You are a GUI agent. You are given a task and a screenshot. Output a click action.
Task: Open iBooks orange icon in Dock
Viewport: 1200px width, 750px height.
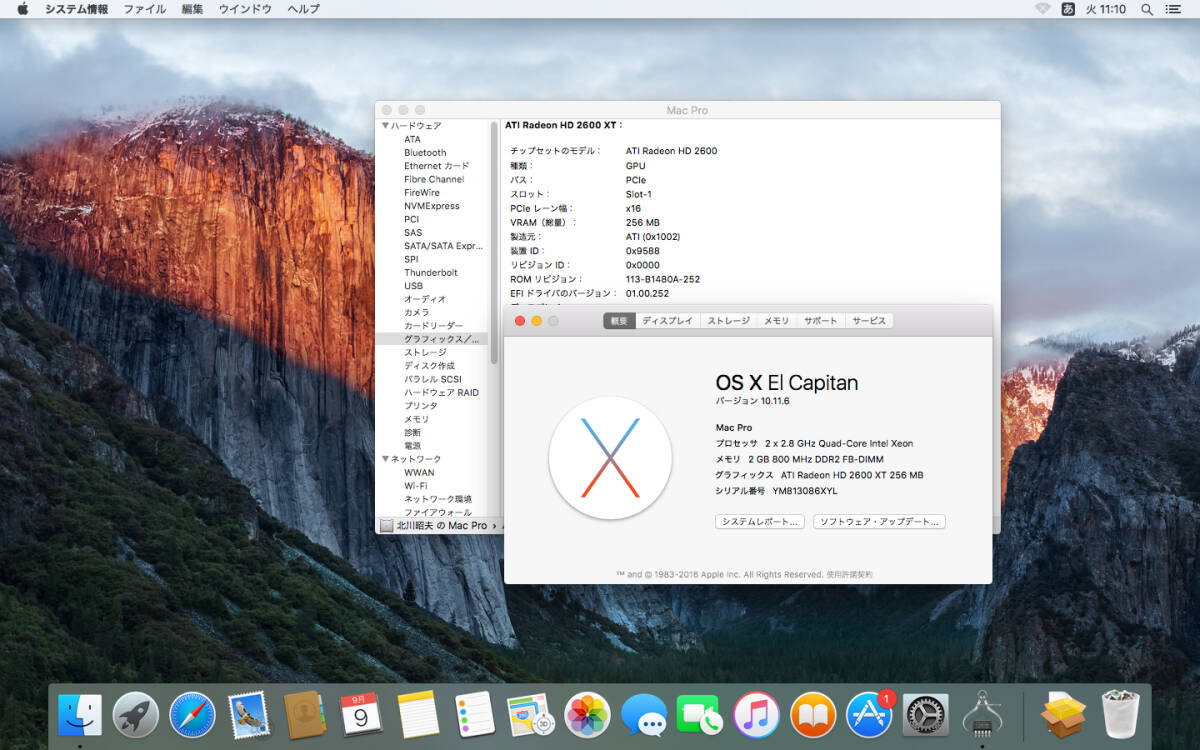coord(813,714)
